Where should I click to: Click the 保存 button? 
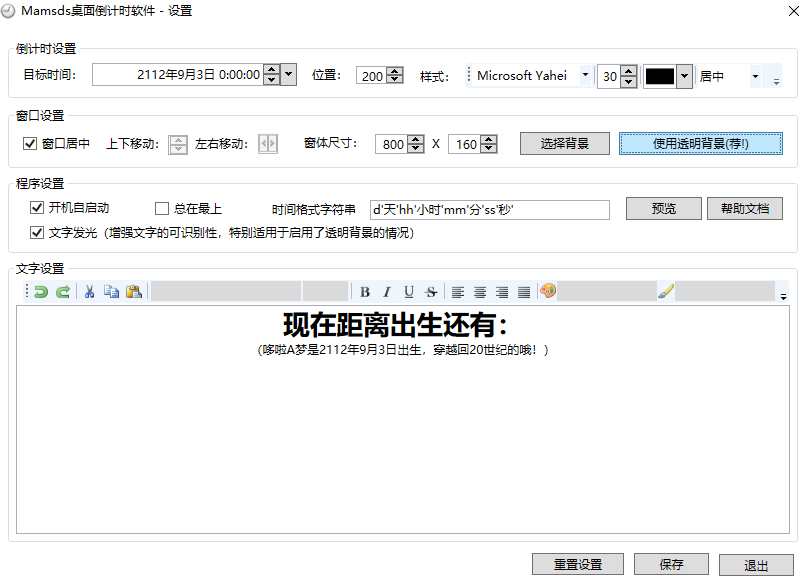click(671, 564)
